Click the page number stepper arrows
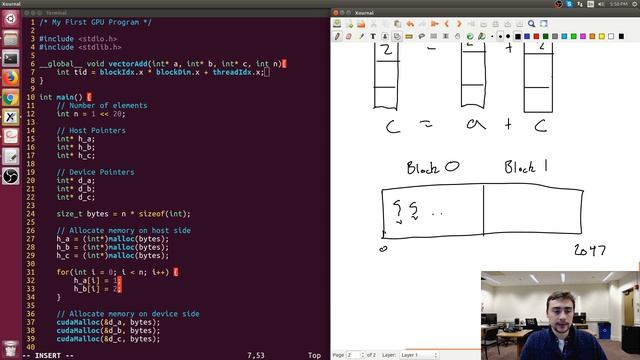 pyautogui.click(x=362, y=355)
